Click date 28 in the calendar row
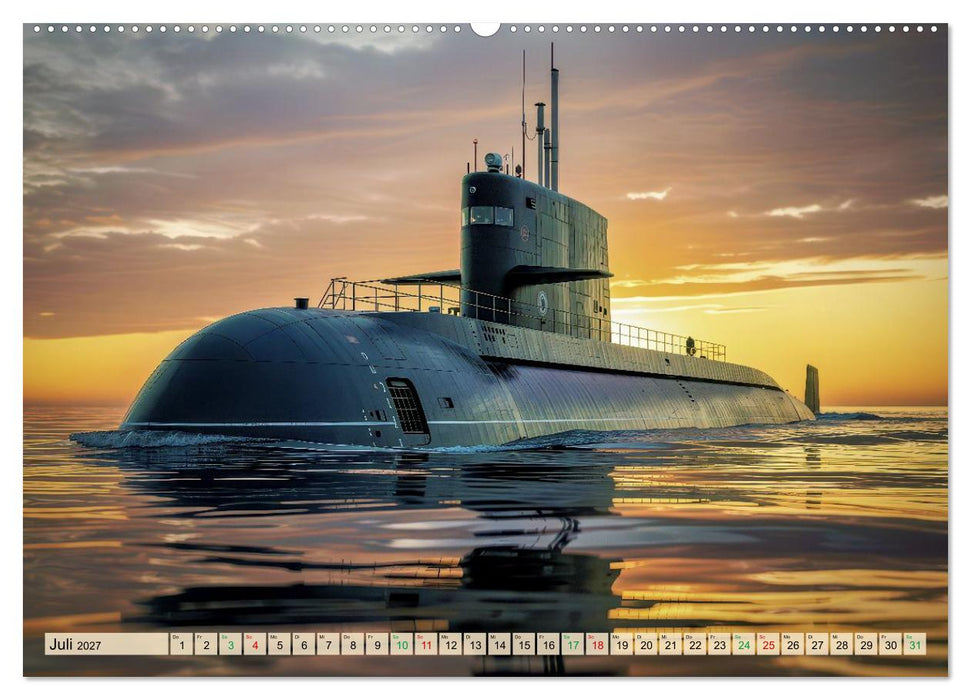Screen dimensions: 971x700 click(842, 644)
